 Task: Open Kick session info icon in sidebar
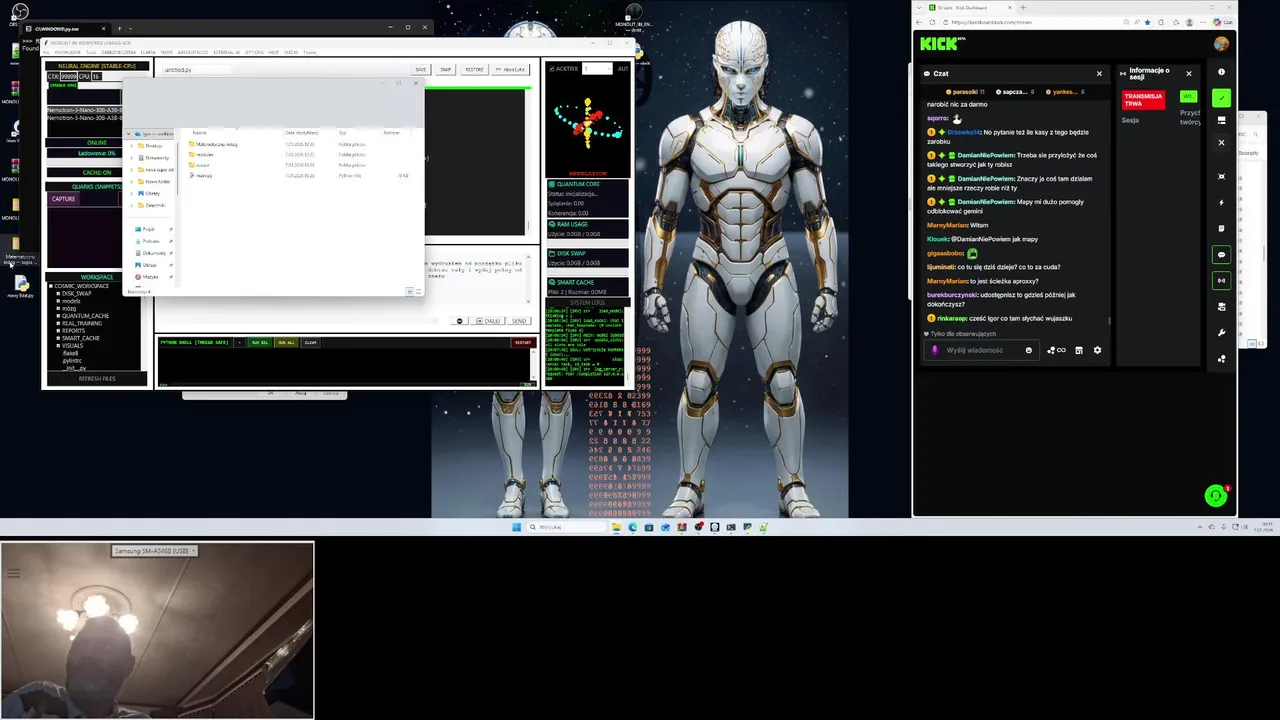[1221, 72]
